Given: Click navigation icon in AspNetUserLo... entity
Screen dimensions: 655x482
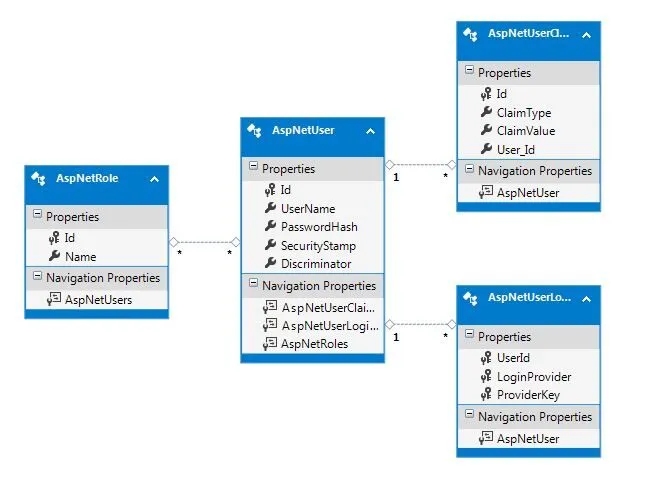Looking at the screenshot, I should click(486, 438).
